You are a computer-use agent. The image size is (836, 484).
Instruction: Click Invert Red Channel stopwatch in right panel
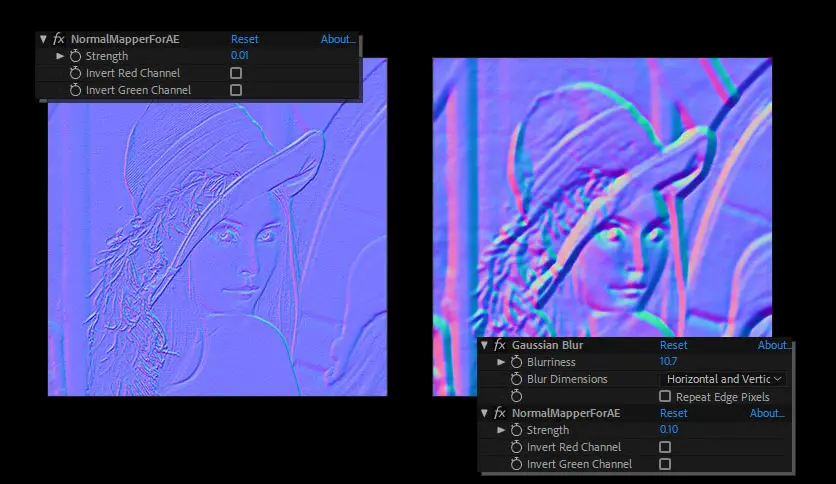point(516,447)
